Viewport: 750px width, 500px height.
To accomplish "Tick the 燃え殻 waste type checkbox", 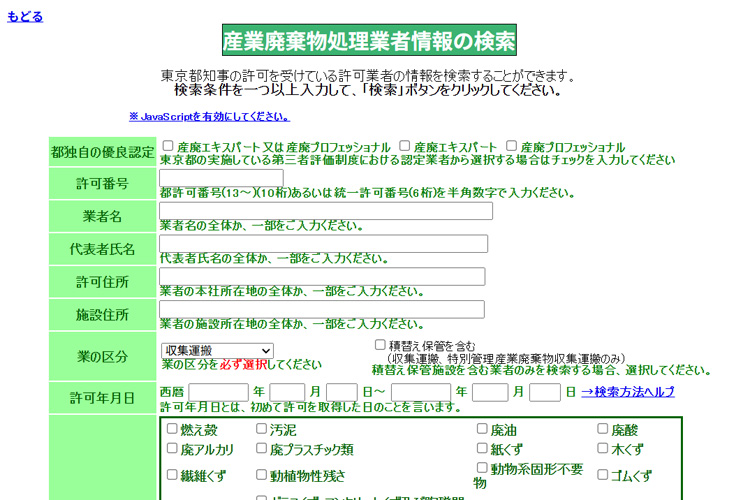I will (171, 429).
